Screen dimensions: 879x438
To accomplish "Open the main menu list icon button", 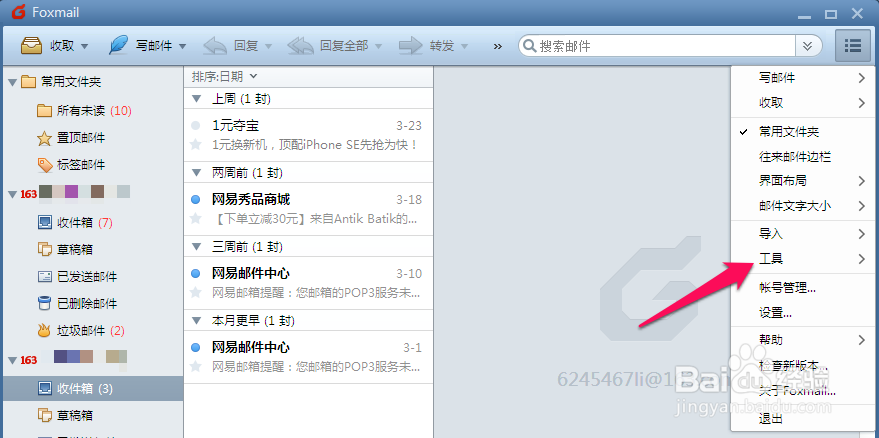I will coord(852,45).
